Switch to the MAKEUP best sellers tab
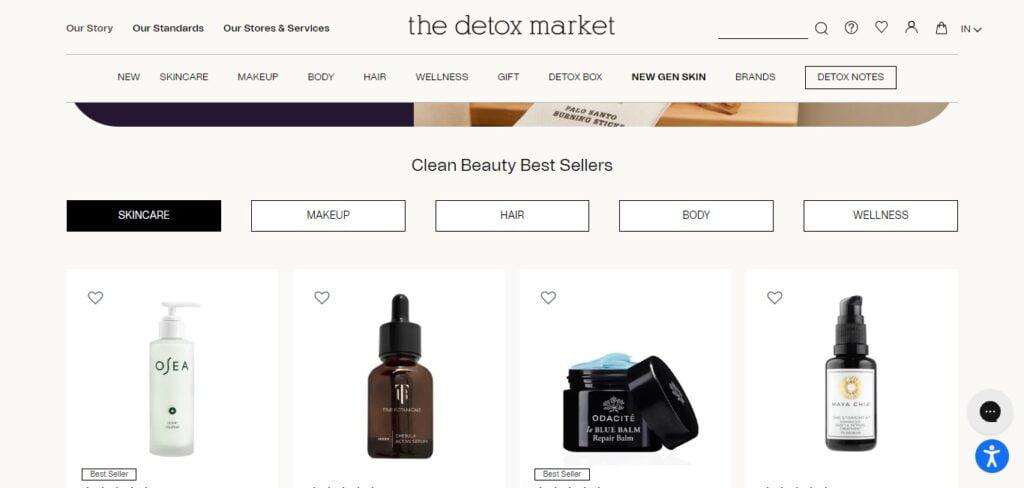This screenshot has height=488, width=1024. 328,216
